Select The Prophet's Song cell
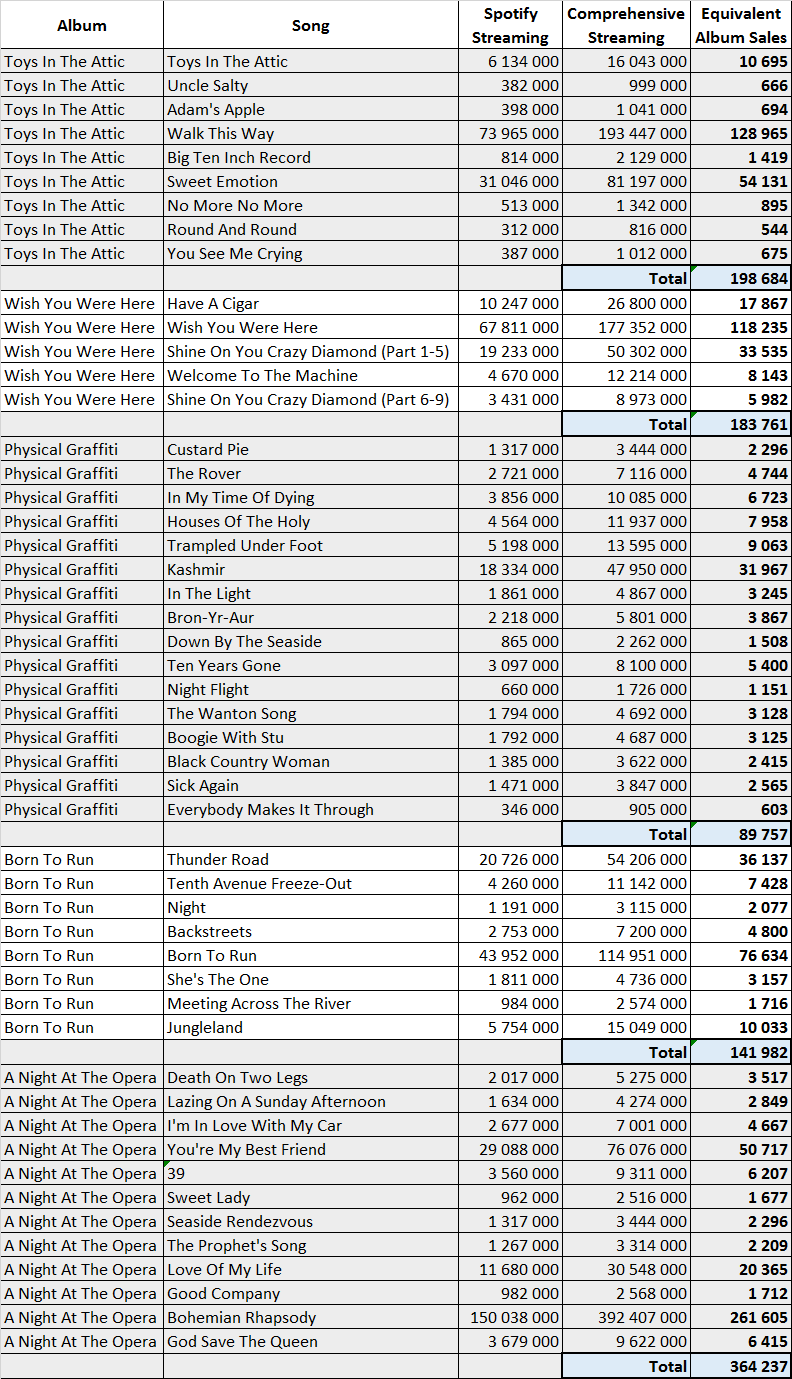This screenshot has width=792, height=1379. [x=310, y=1245]
